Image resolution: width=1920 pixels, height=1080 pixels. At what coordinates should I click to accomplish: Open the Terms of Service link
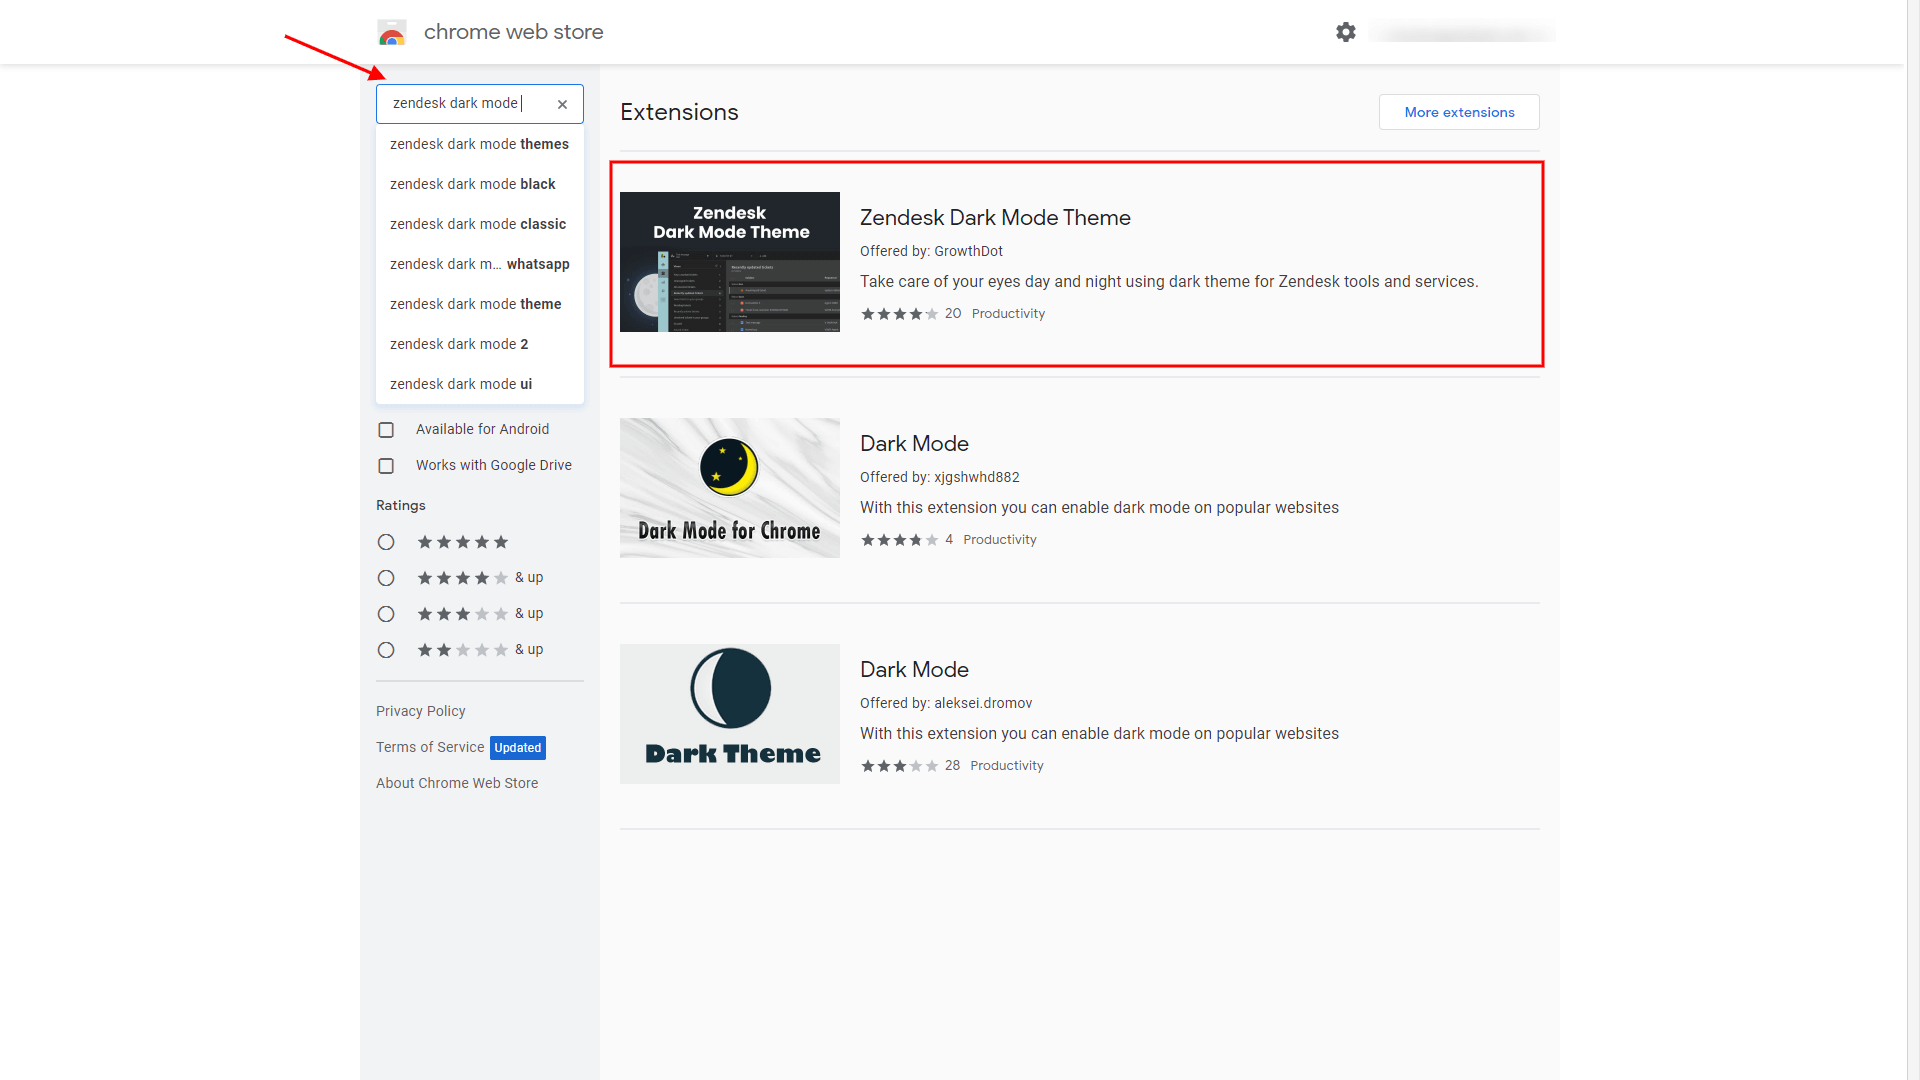coord(430,747)
